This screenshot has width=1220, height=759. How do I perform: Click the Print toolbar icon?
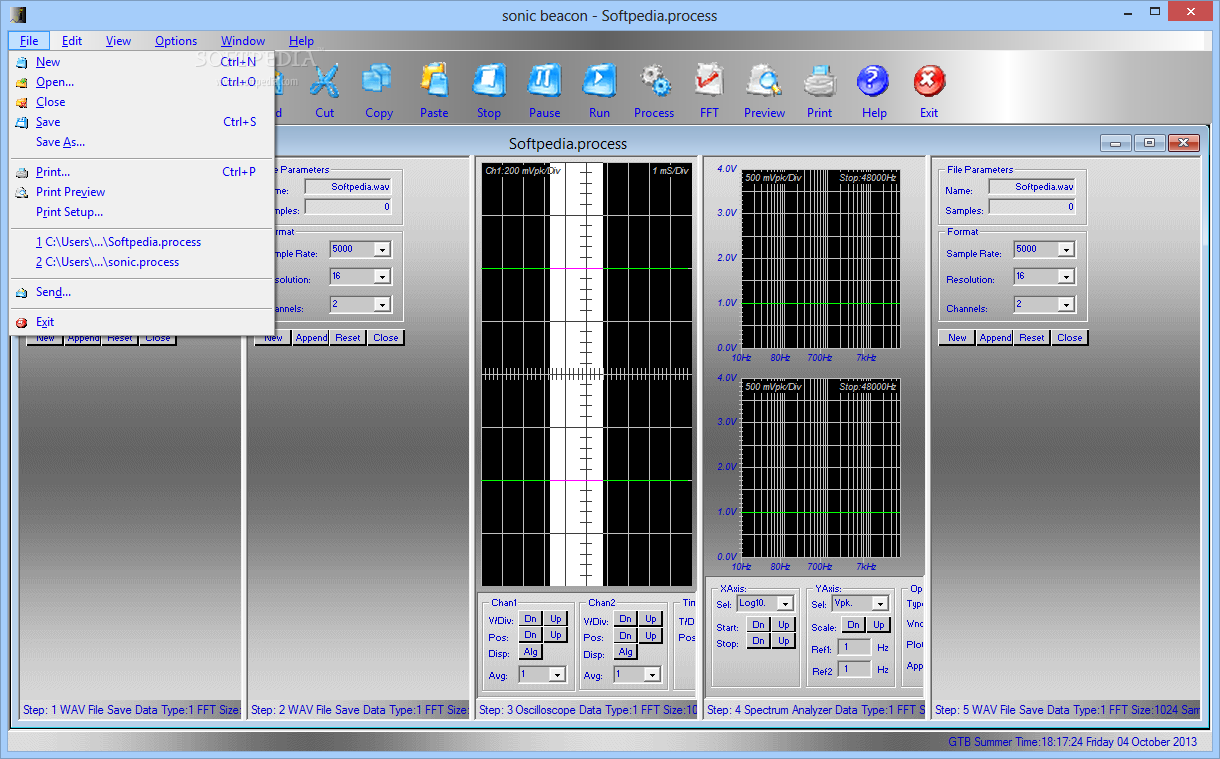[819, 80]
